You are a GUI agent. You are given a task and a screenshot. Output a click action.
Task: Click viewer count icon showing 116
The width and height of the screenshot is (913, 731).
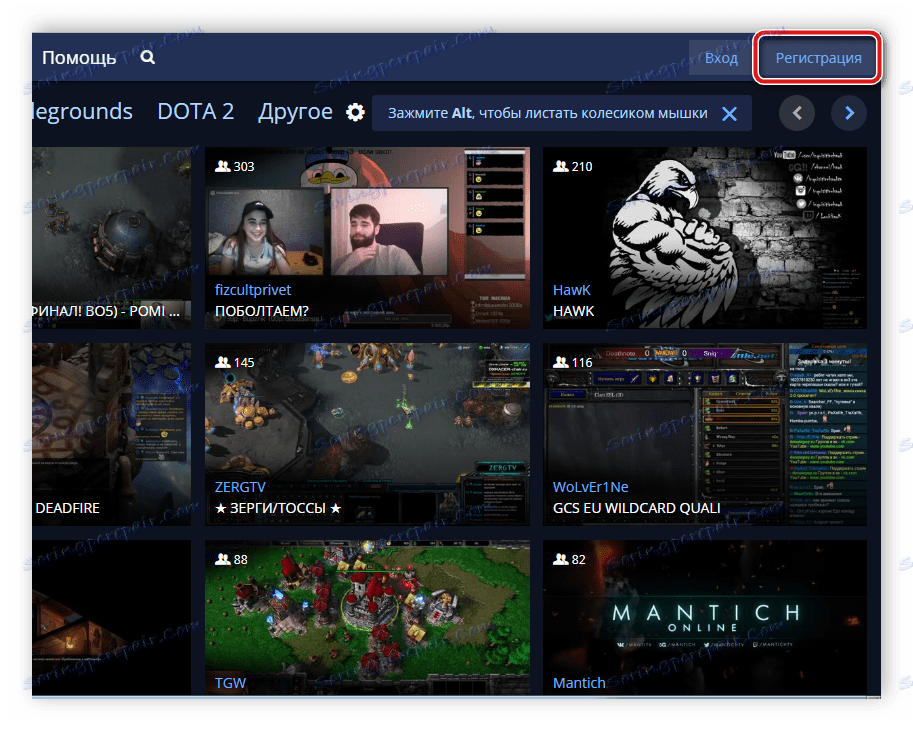[x=560, y=362]
